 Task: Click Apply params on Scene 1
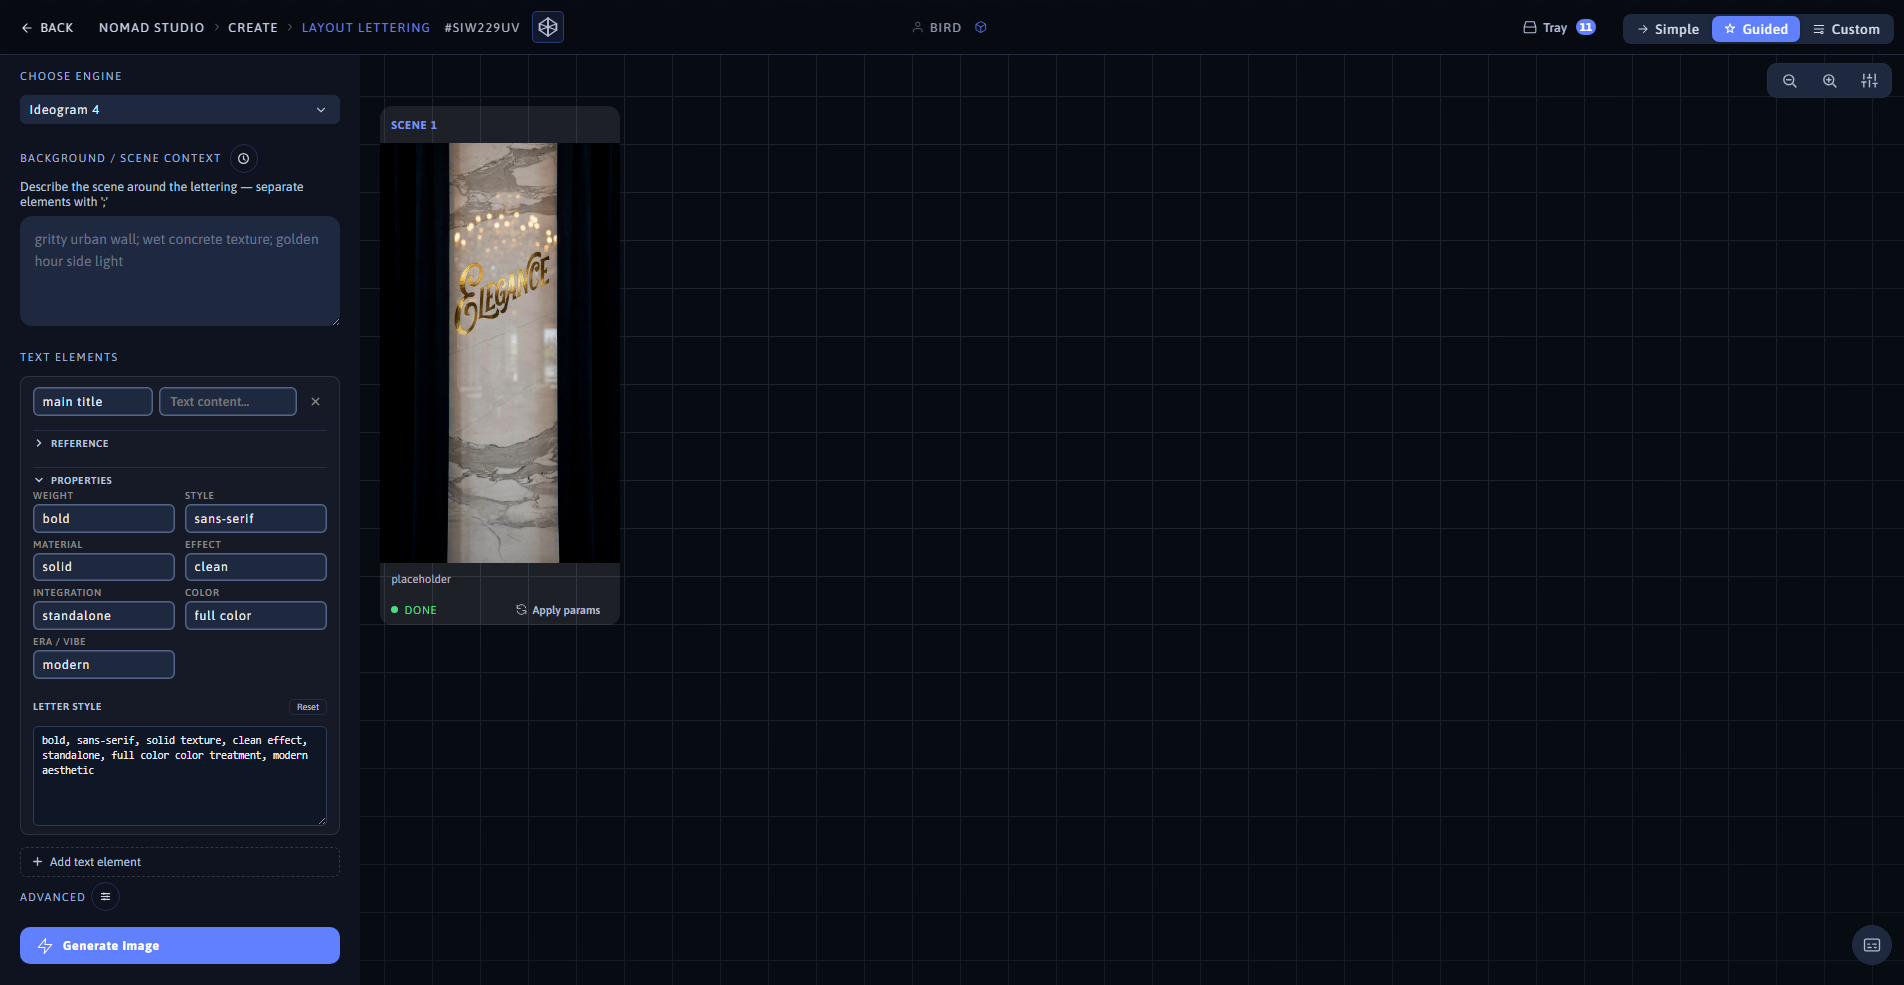click(558, 610)
